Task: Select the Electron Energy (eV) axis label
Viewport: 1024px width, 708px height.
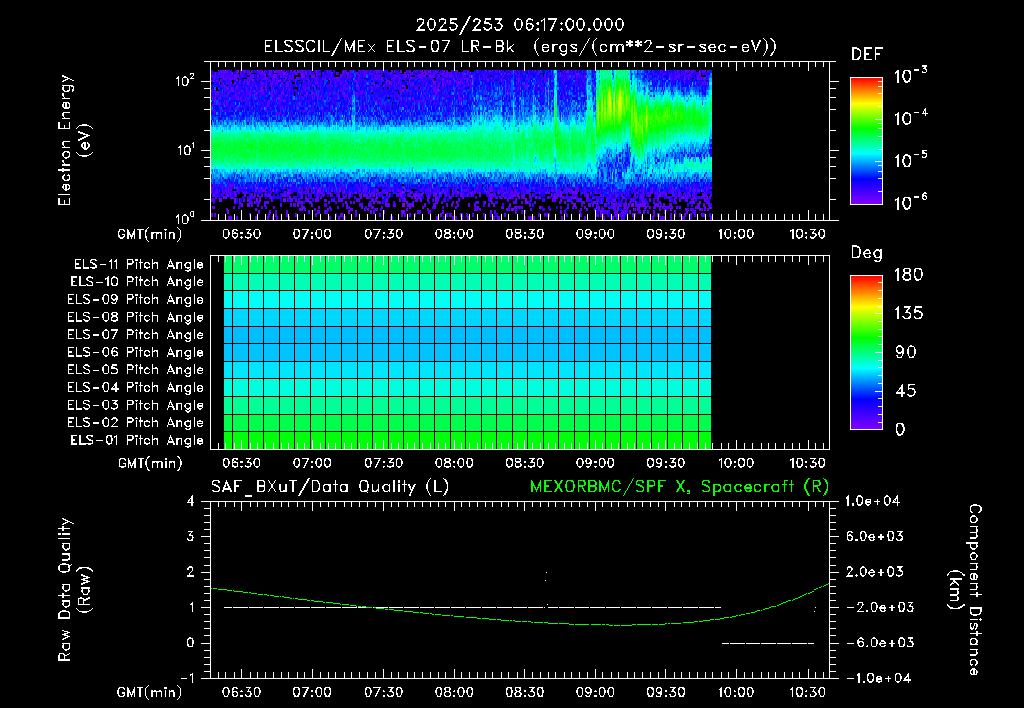Action: (x=74, y=140)
